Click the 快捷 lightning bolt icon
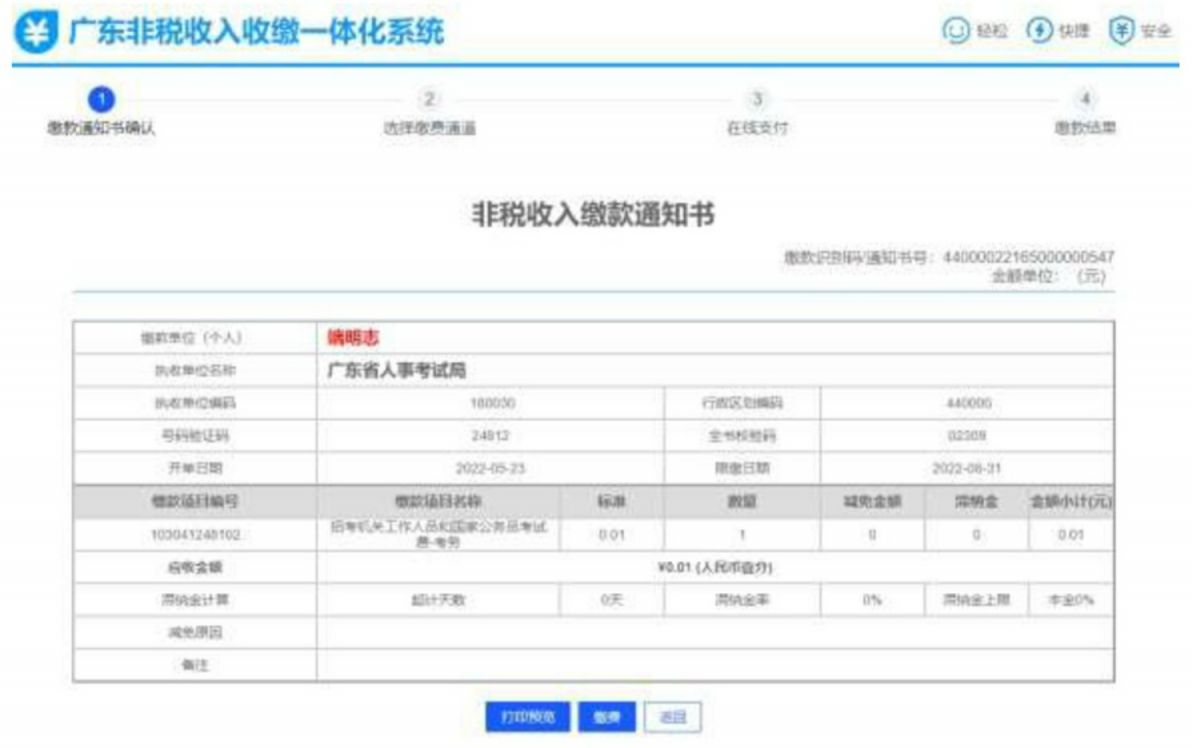This screenshot has height=748, width=1192. [x=1039, y=30]
